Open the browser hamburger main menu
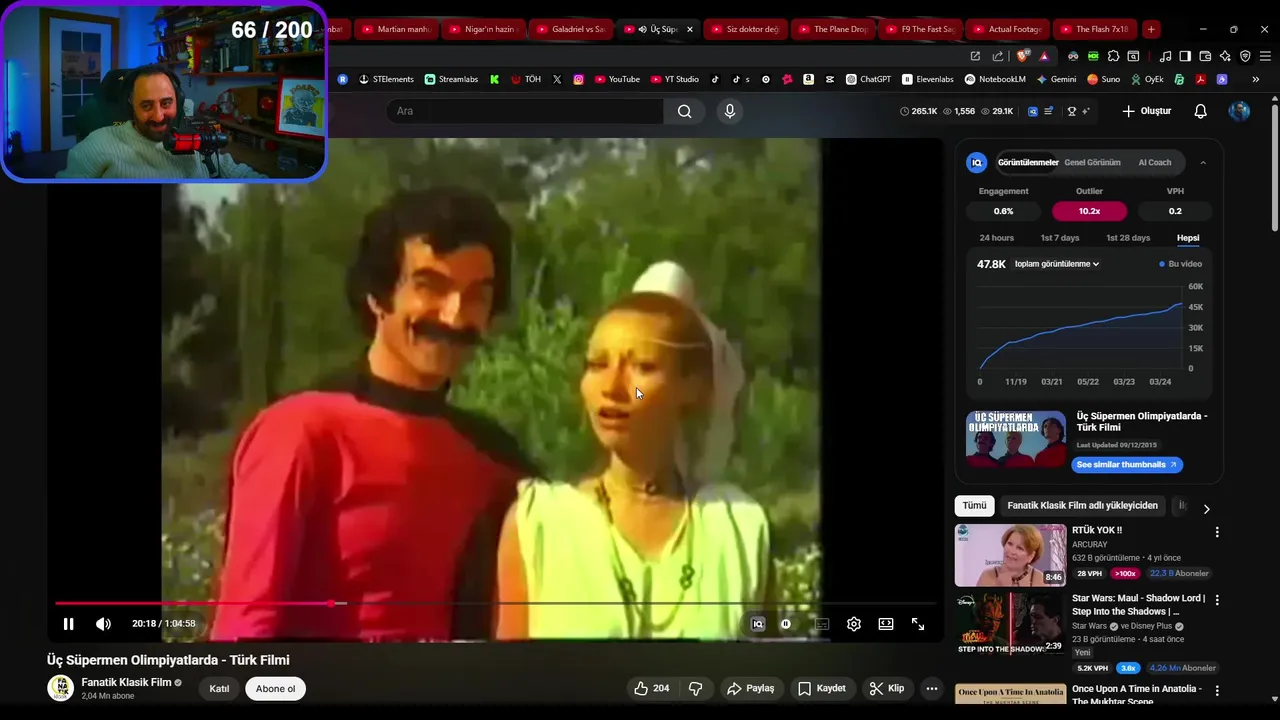The image size is (1280, 720). pyautogui.click(x=1265, y=56)
